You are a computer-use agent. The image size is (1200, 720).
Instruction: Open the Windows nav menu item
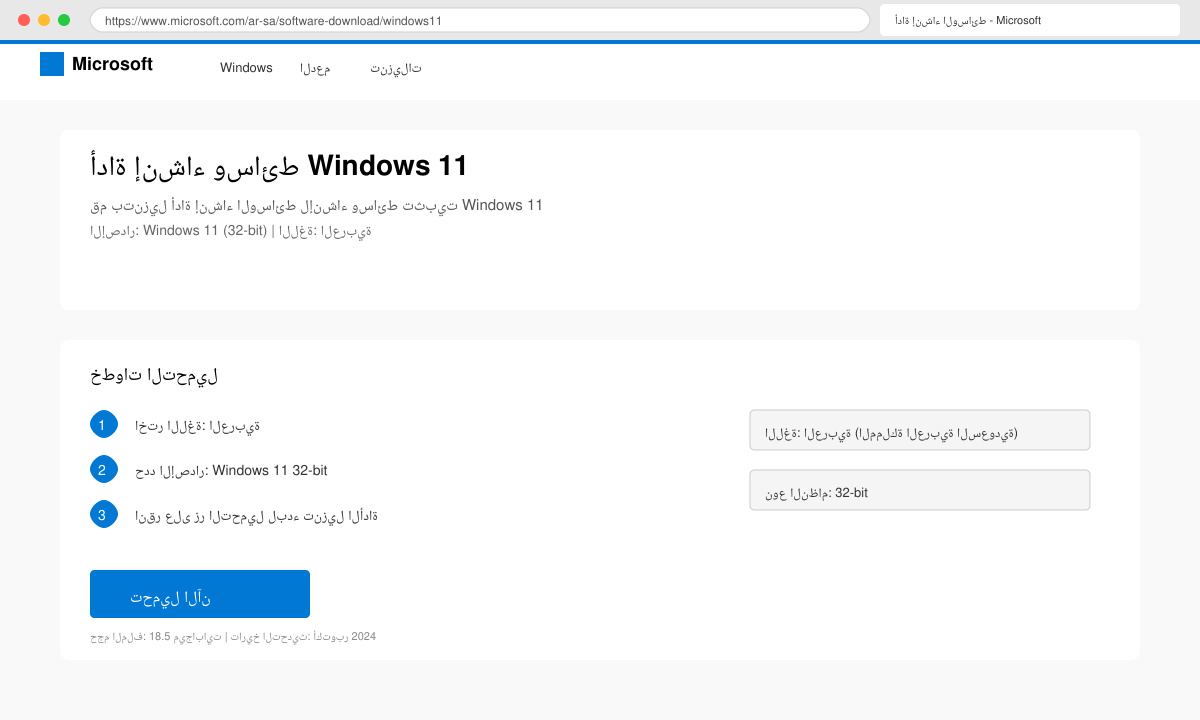(246, 68)
